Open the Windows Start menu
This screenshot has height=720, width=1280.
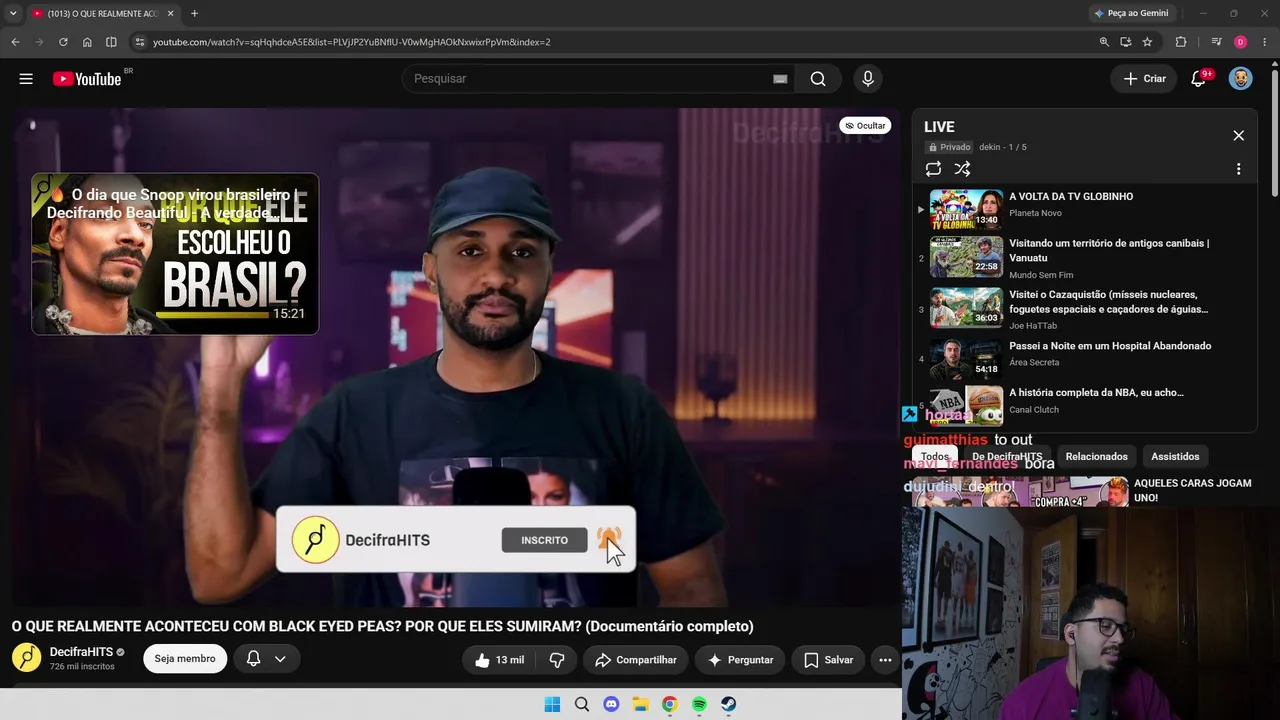click(x=552, y=704)
